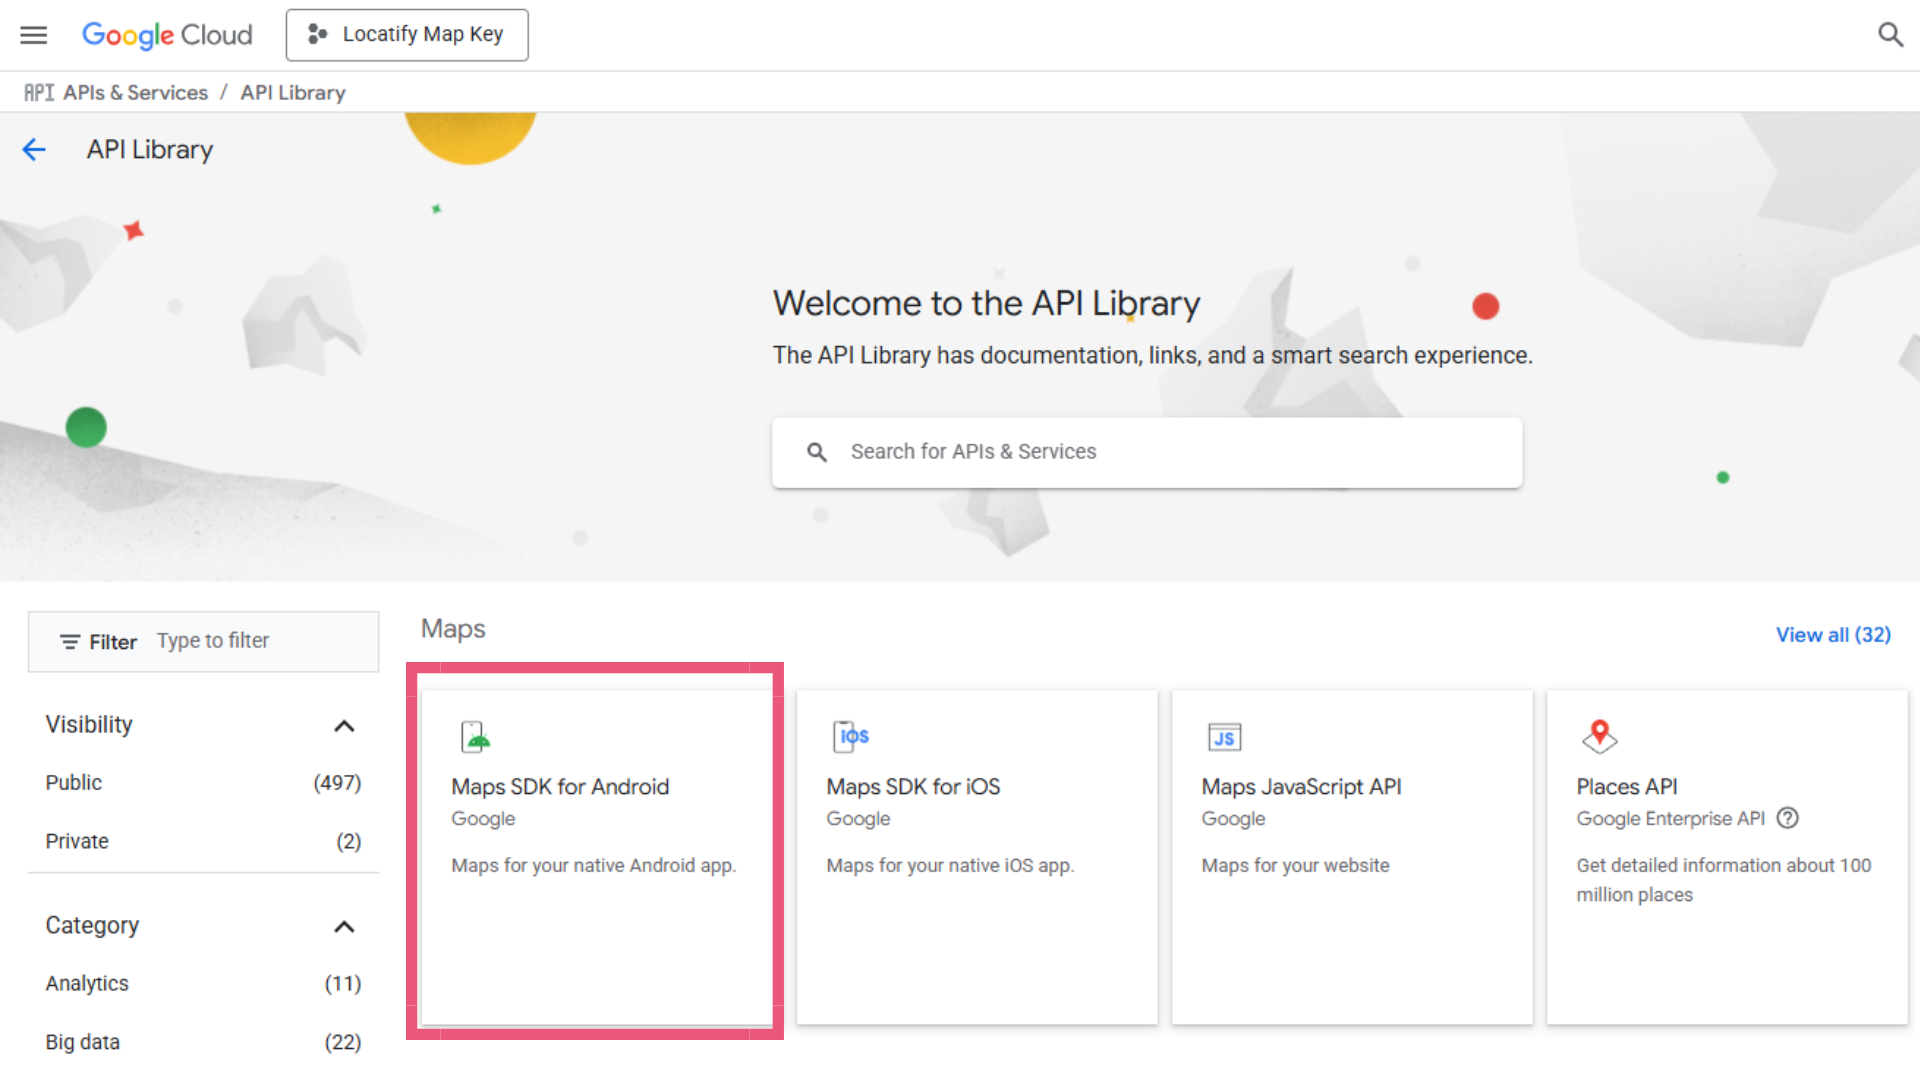
Task: Open the main navigation hamburger menu
Action: coord(34,35)
